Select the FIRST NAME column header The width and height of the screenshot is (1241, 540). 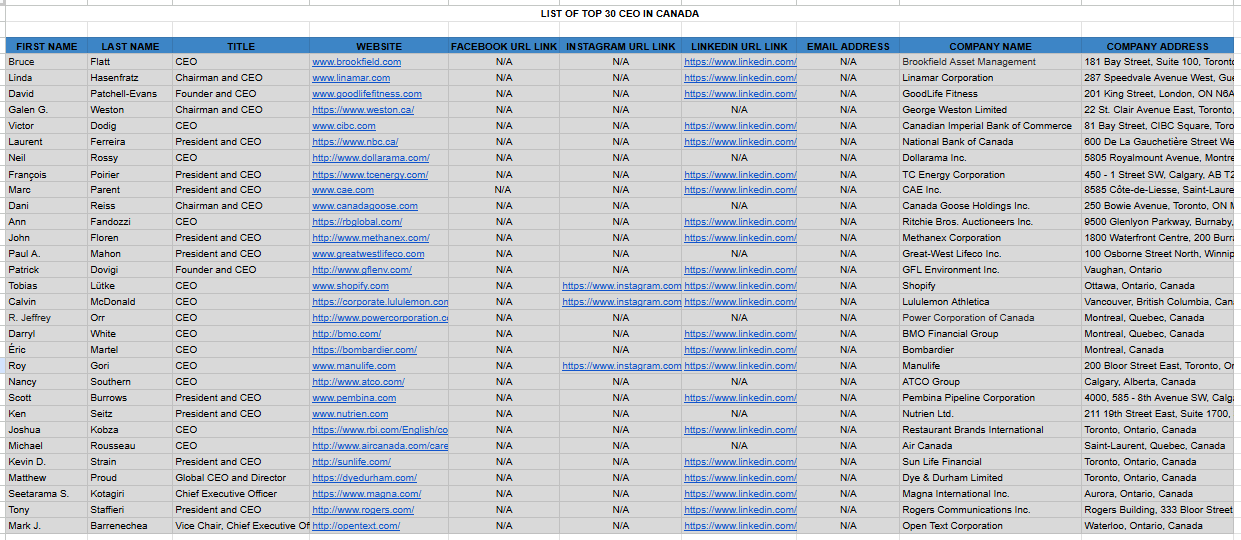[47, 46]
